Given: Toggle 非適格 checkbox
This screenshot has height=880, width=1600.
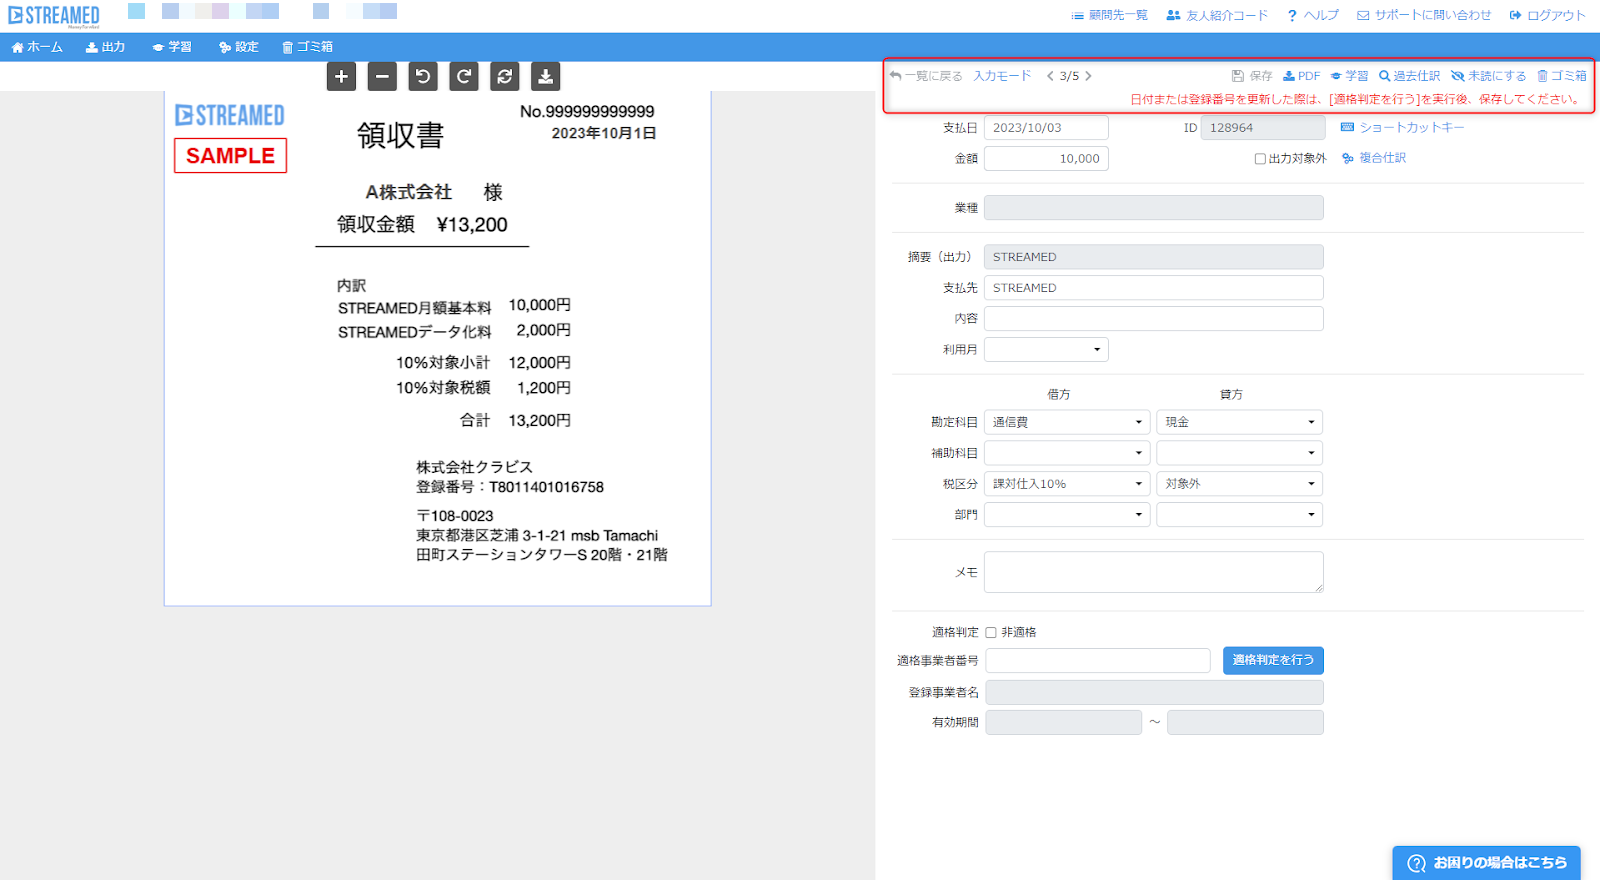Looking at the screenshot, I should click(991, 632).
